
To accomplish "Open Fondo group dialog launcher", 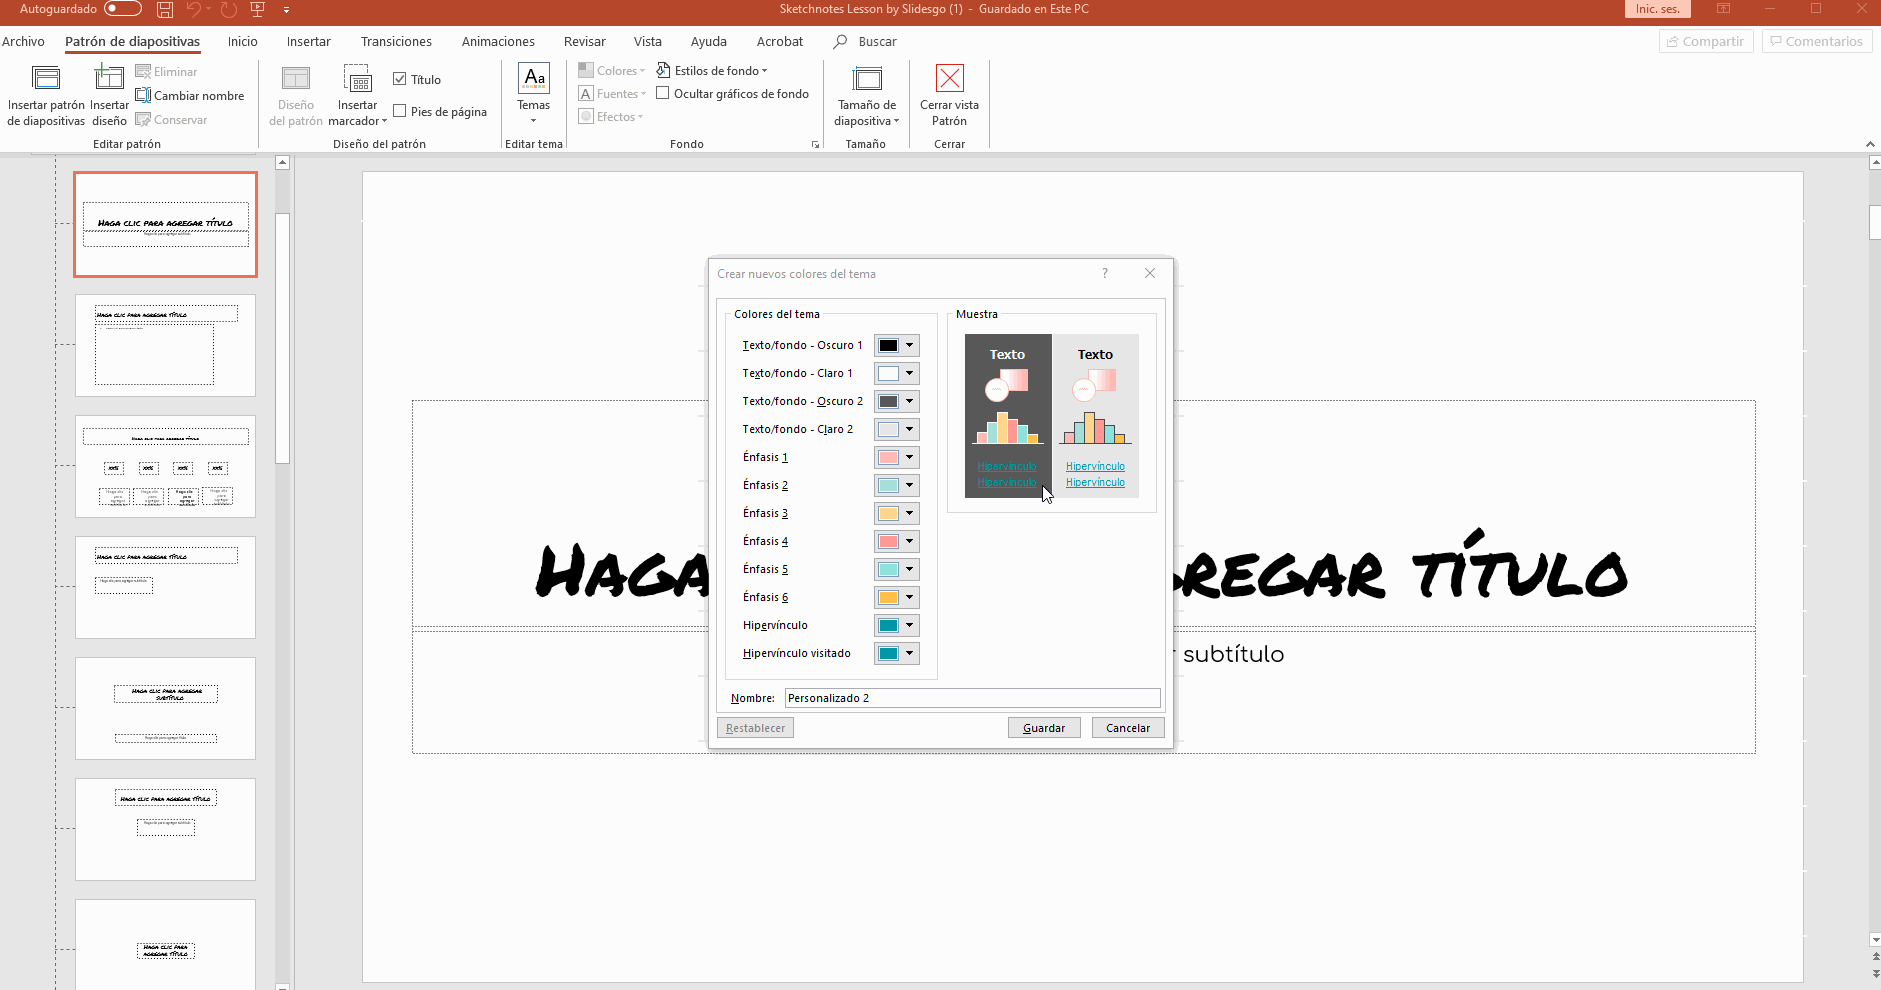I will (815, 145).
